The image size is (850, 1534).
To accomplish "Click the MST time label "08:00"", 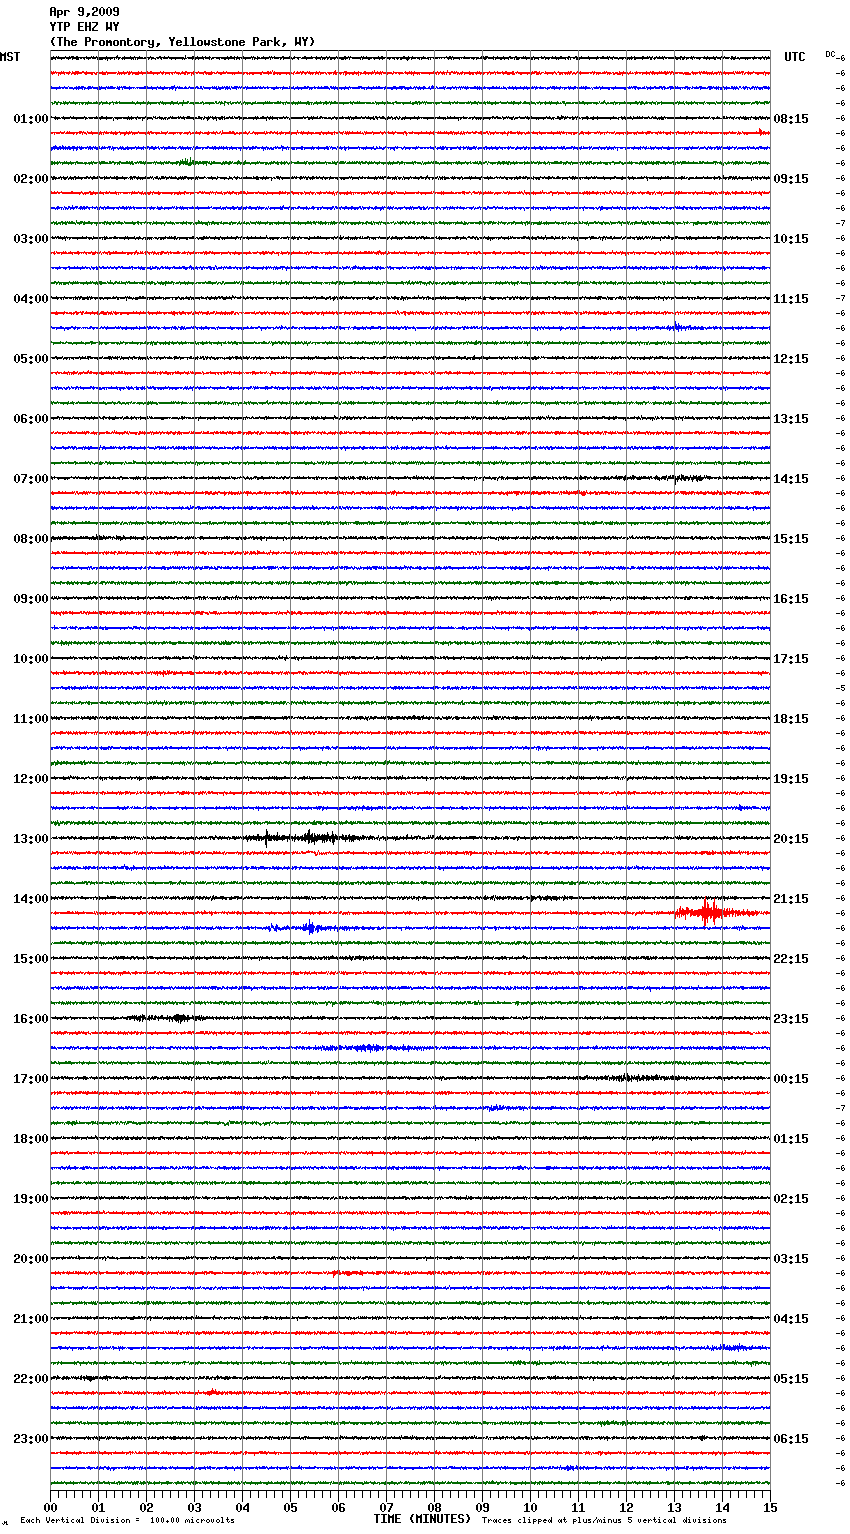I will (31, 539).
